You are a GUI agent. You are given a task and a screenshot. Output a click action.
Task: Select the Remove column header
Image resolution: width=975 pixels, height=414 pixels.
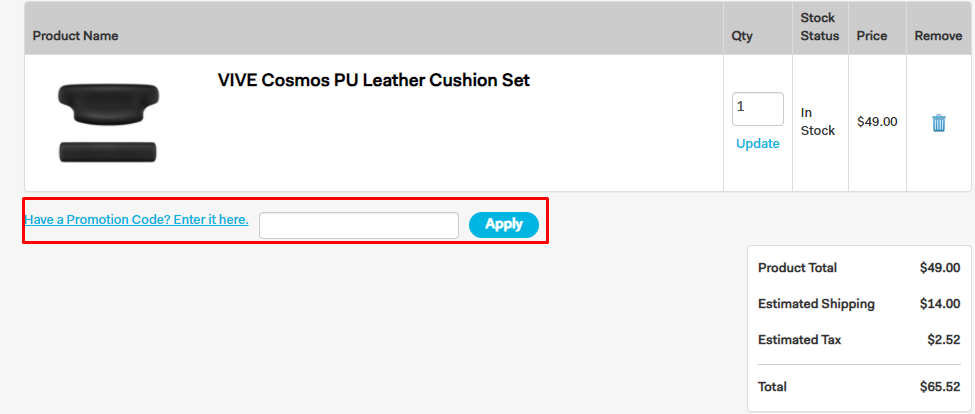pyautogui.click(x=938, y=35)
